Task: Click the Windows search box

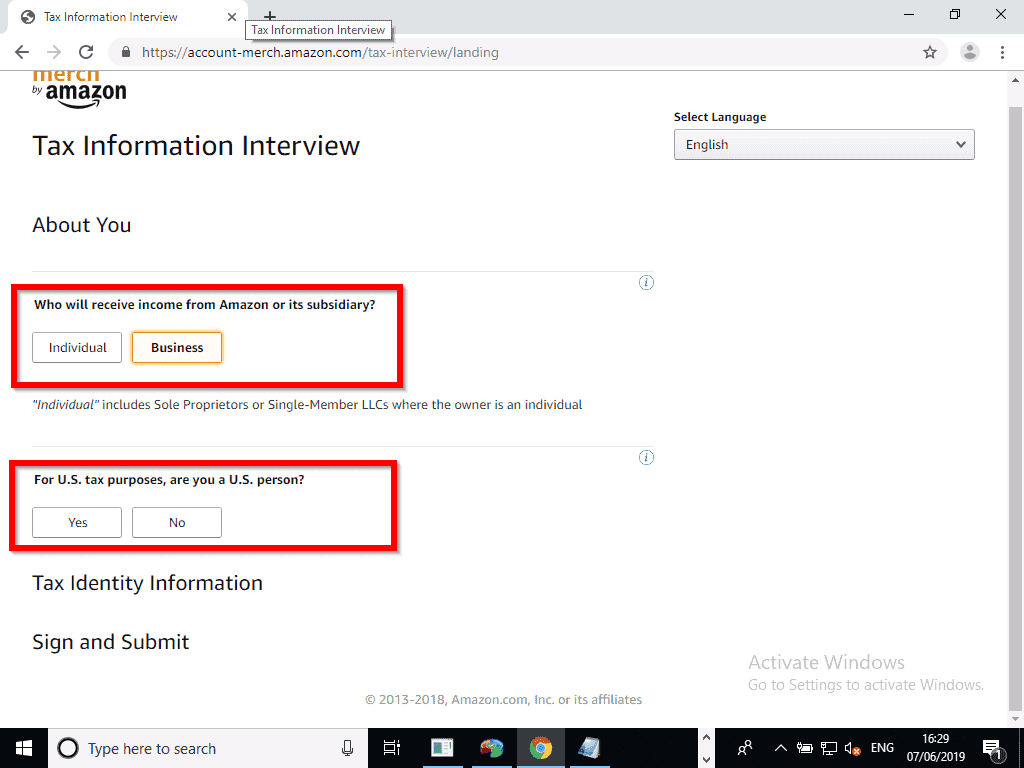Action: click(x=207, y=748)
